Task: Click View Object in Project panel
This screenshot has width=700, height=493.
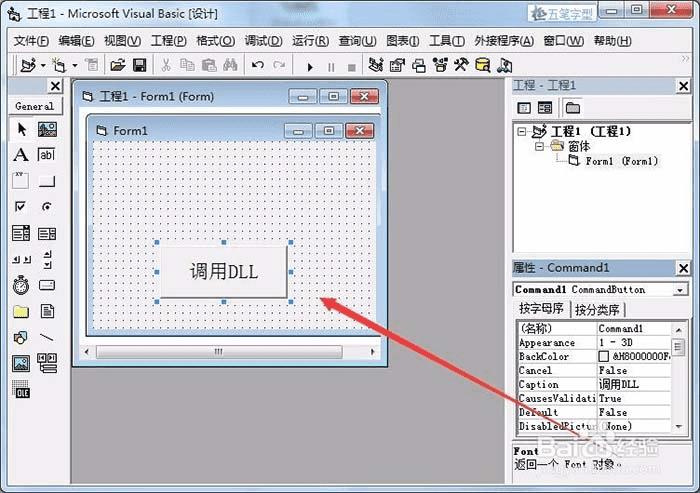Action: (x=545, y=108)
